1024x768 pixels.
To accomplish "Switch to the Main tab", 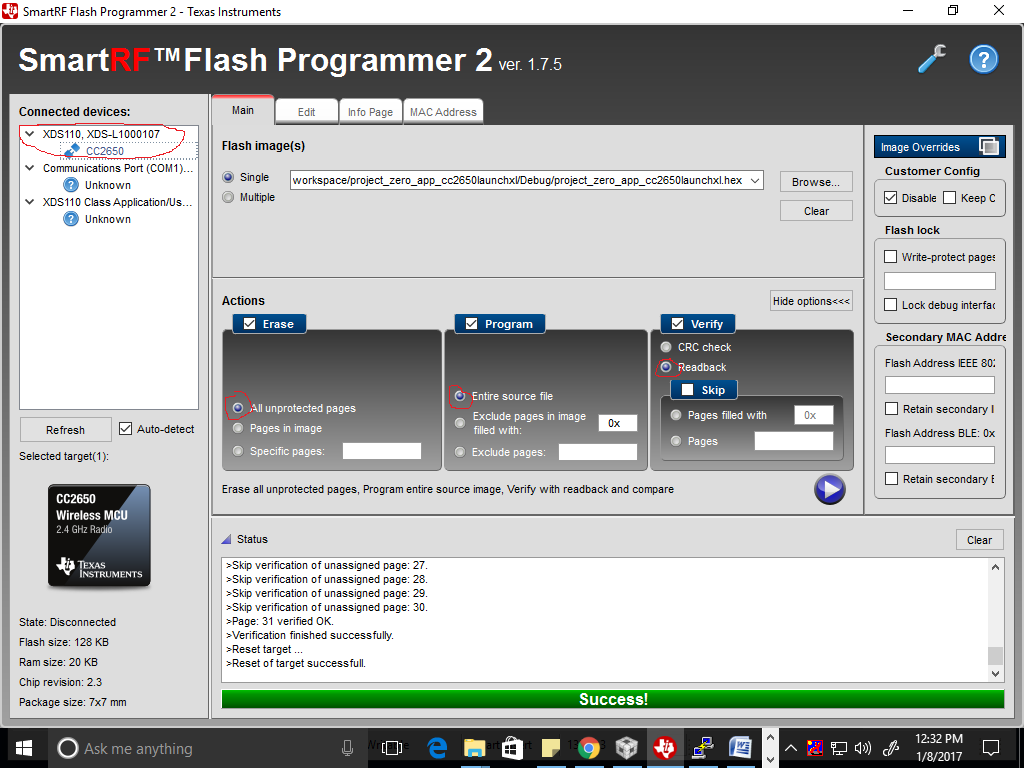I will [243, 110].
